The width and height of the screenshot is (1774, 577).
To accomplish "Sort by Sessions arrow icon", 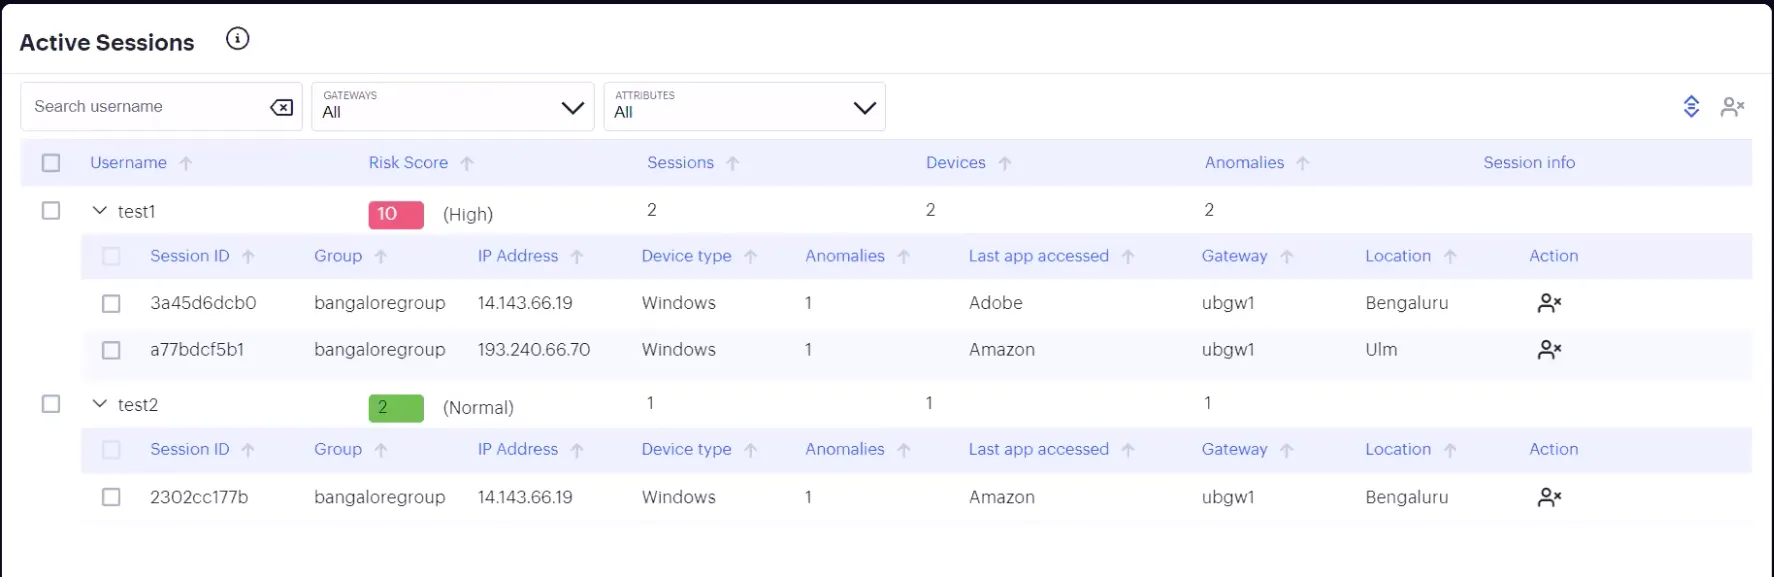I will (733, 163).
